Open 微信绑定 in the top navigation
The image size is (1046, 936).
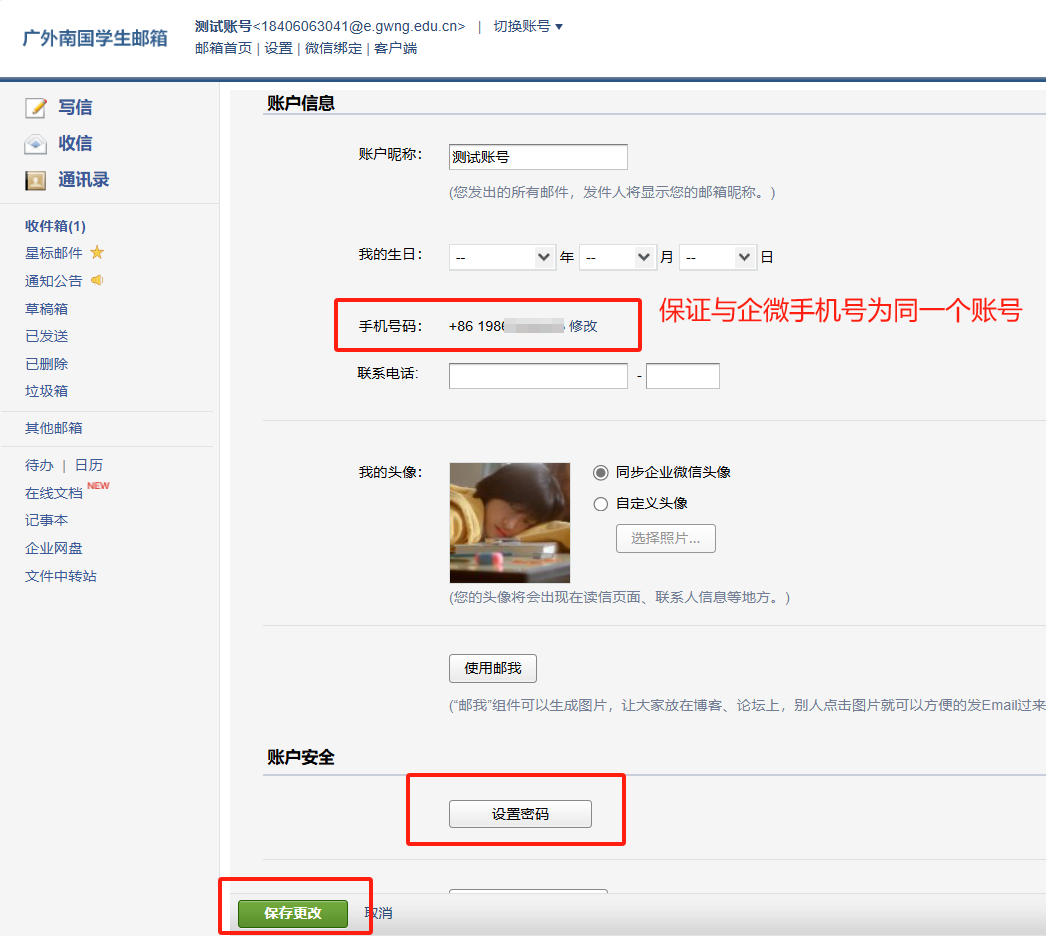pyautogui.click(x=333, y=48)
